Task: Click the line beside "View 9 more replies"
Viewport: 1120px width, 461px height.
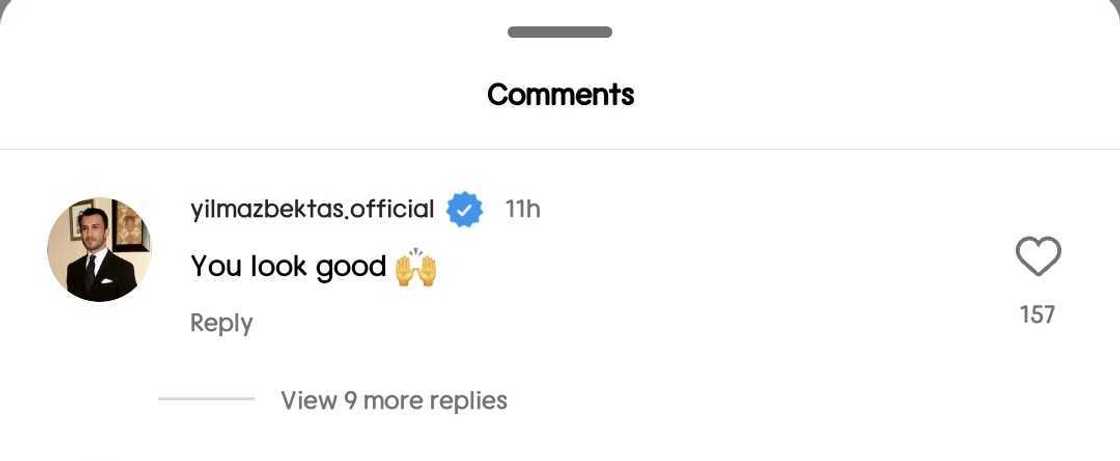Action: click(206, 400)
